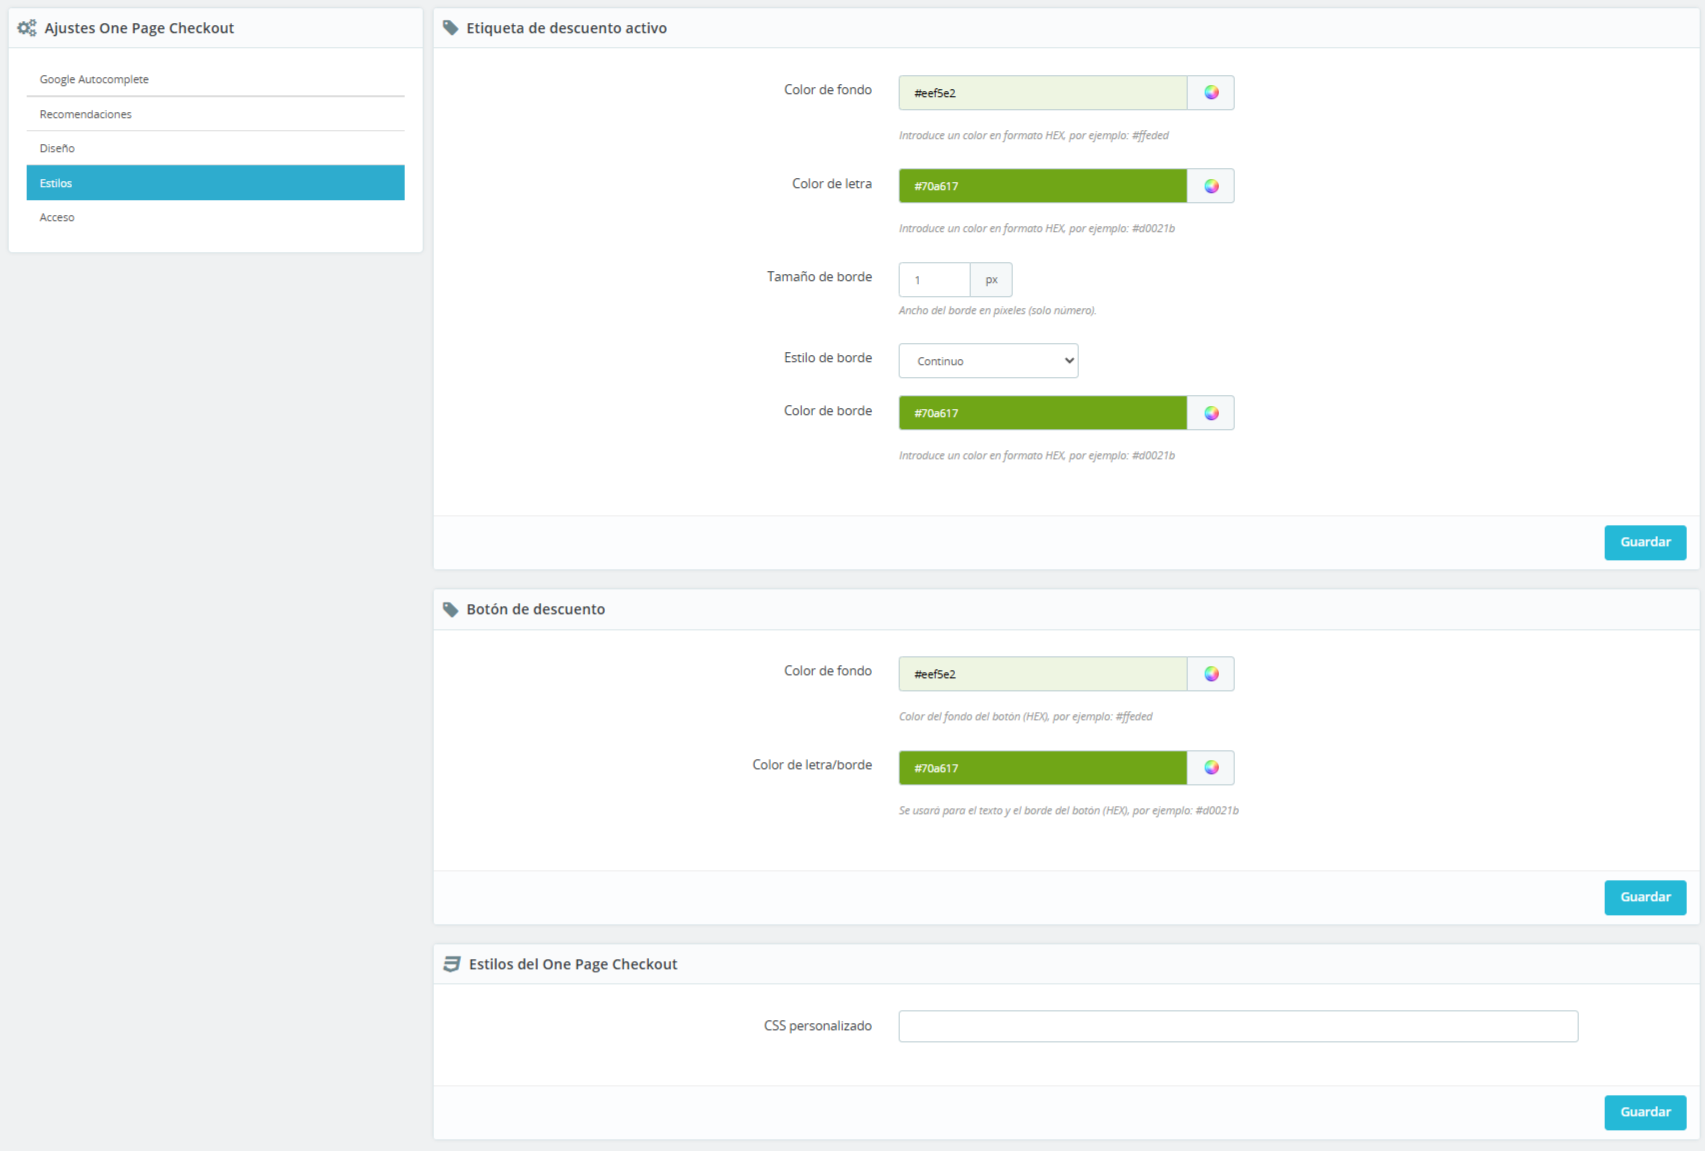The height and width of the screenshot is (1151, 1705).
Task: Select the Acceso menu item
Action: 57,217
